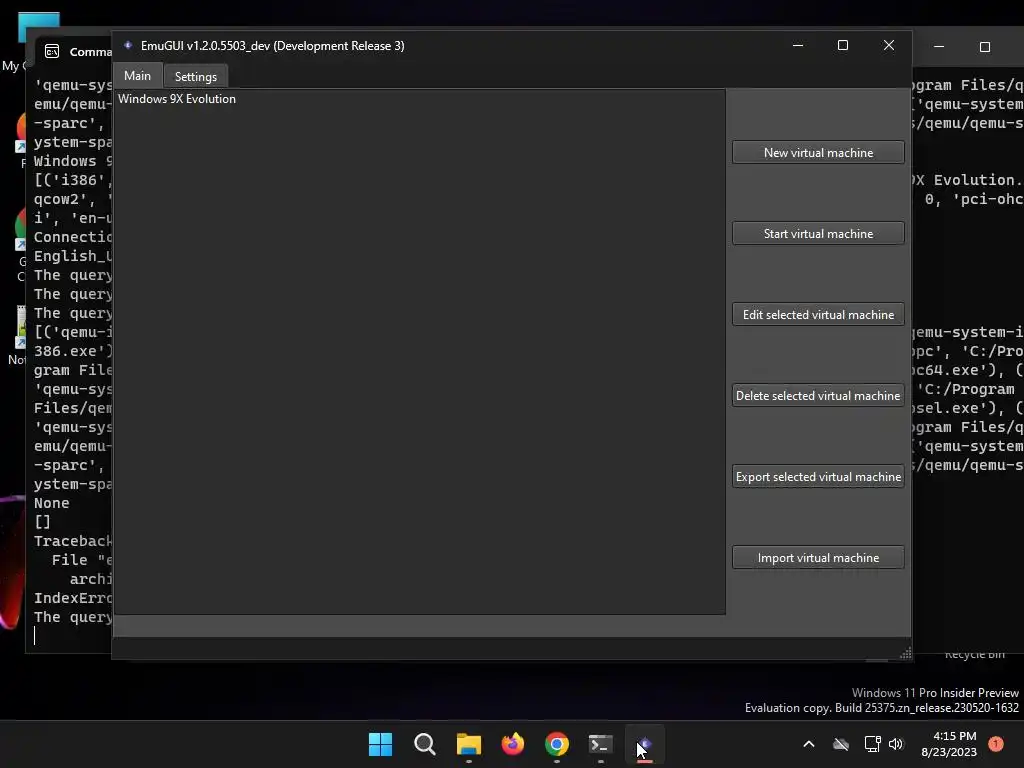Delete selected virtual machine
This screenshot has height=768, width=1024.
[818, 395]
